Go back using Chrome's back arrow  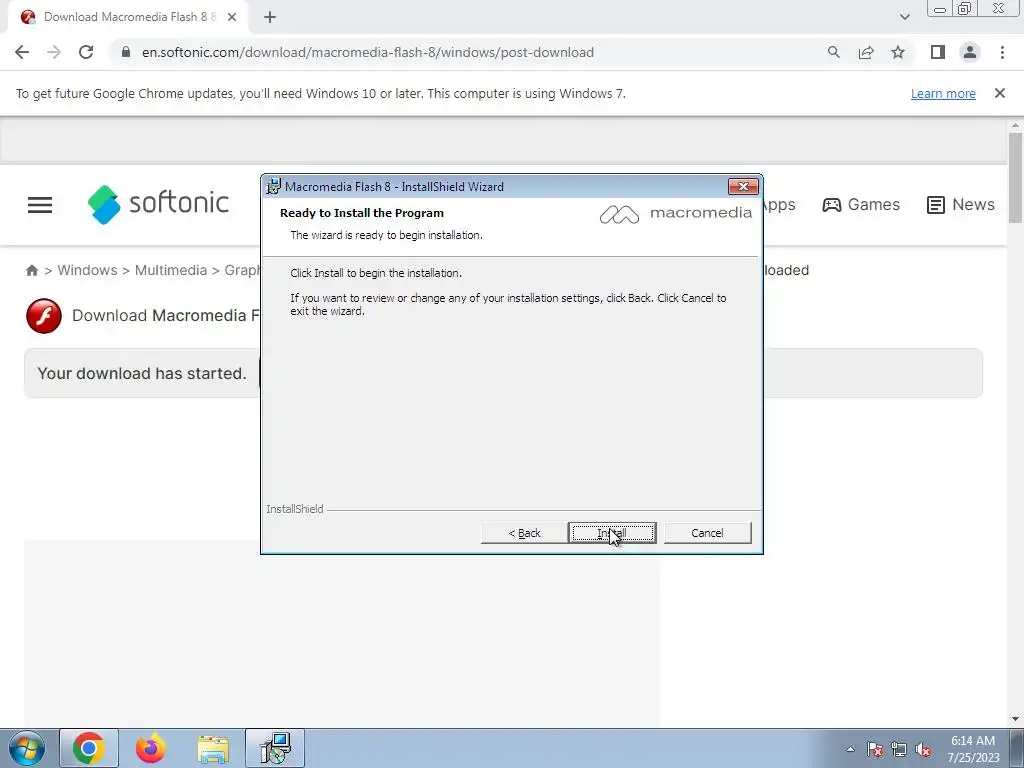tap(22, 52)
